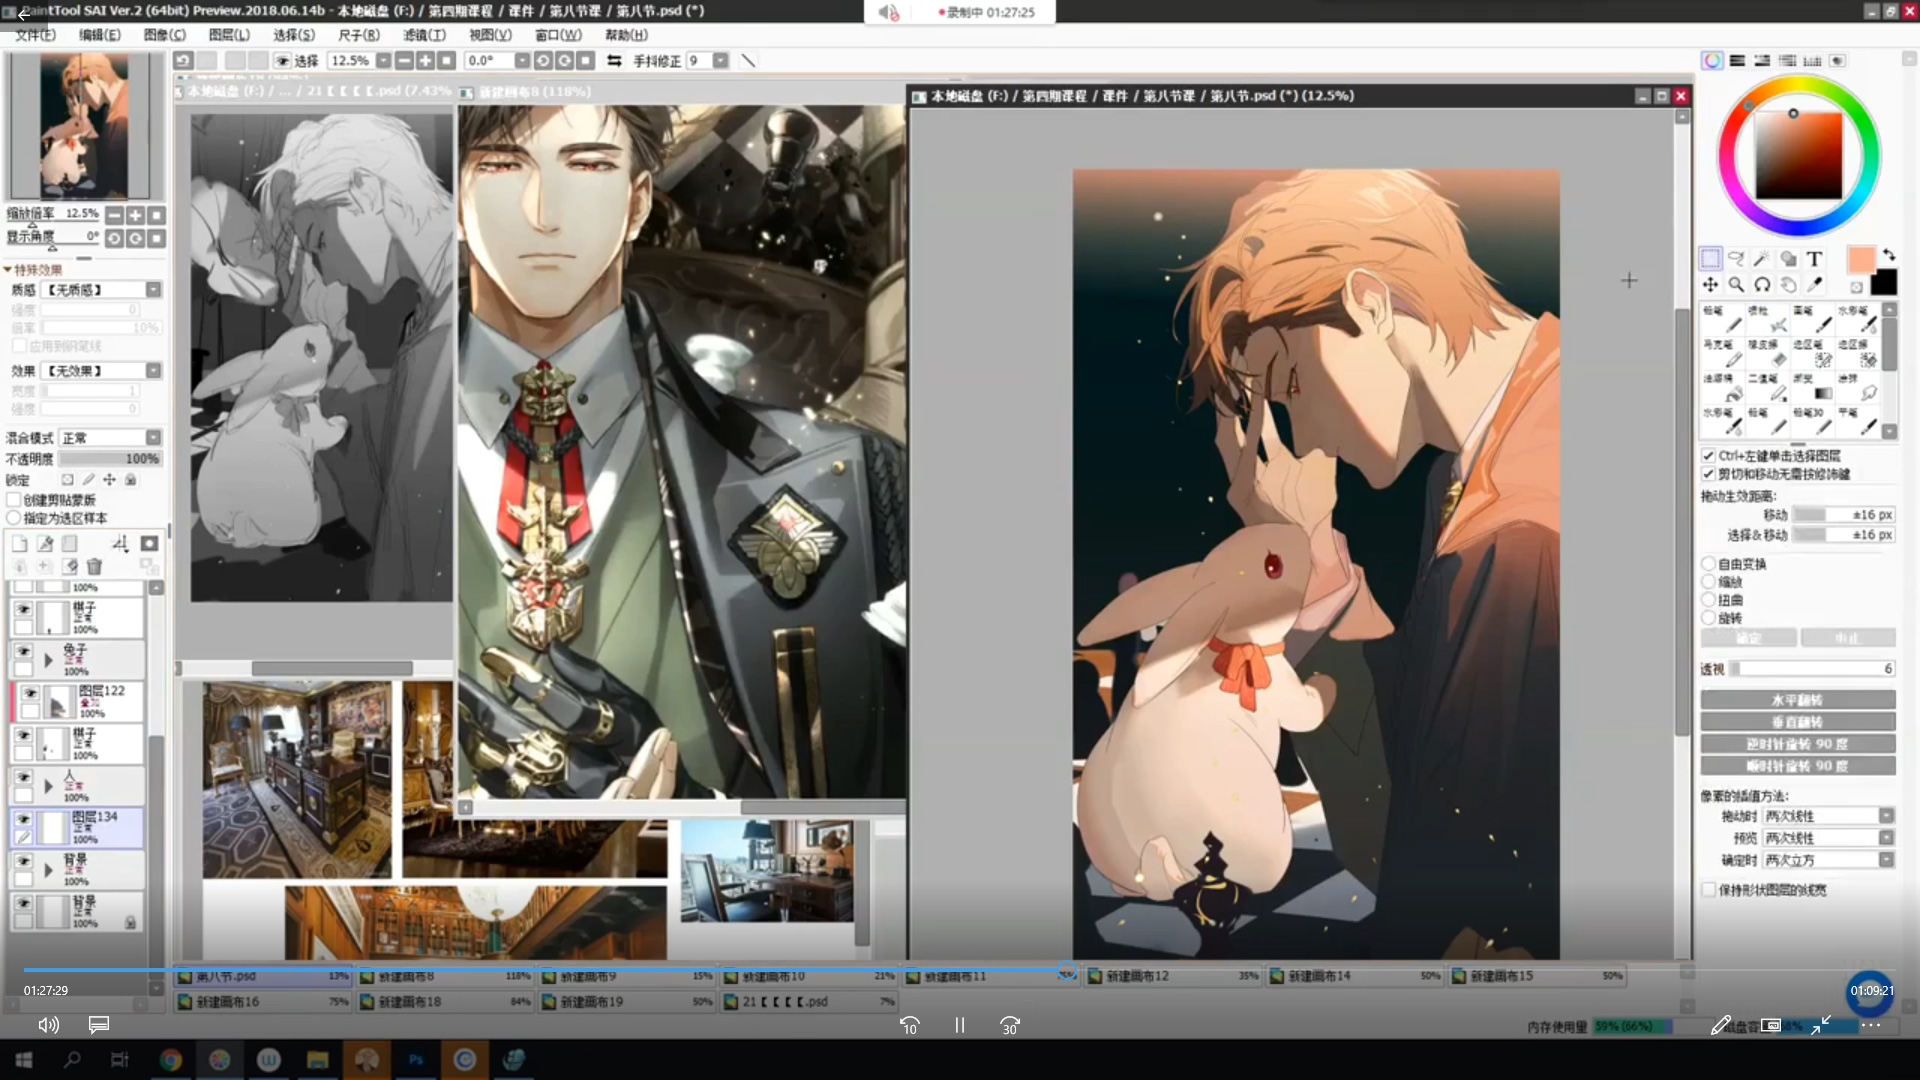Open the 效果 effect dropdown
Viewport: 1920px width, 1080px height.
153,371
